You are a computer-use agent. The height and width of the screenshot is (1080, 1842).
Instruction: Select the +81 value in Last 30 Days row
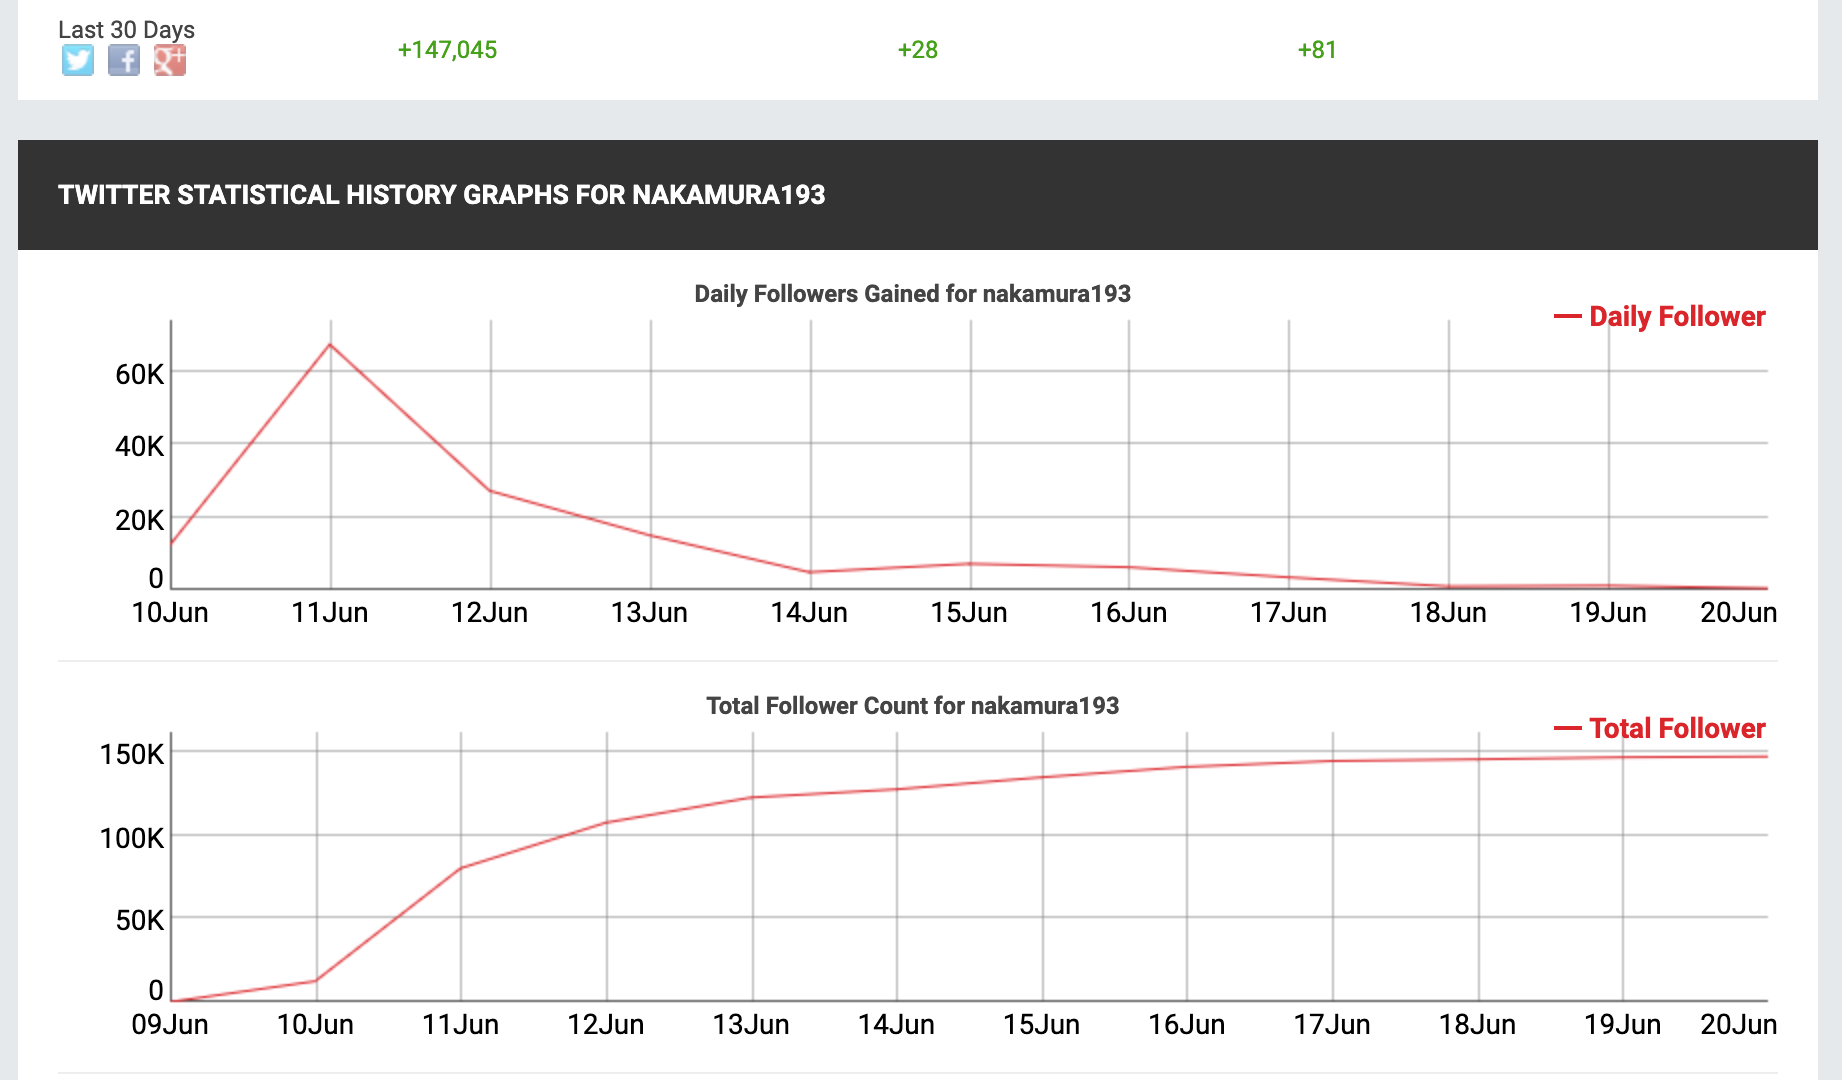1317,50
